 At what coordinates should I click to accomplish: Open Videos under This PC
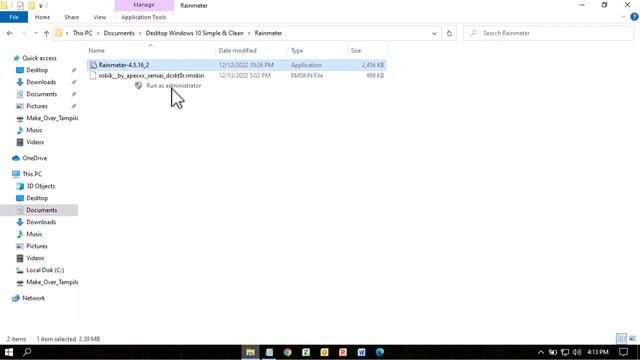35,258
